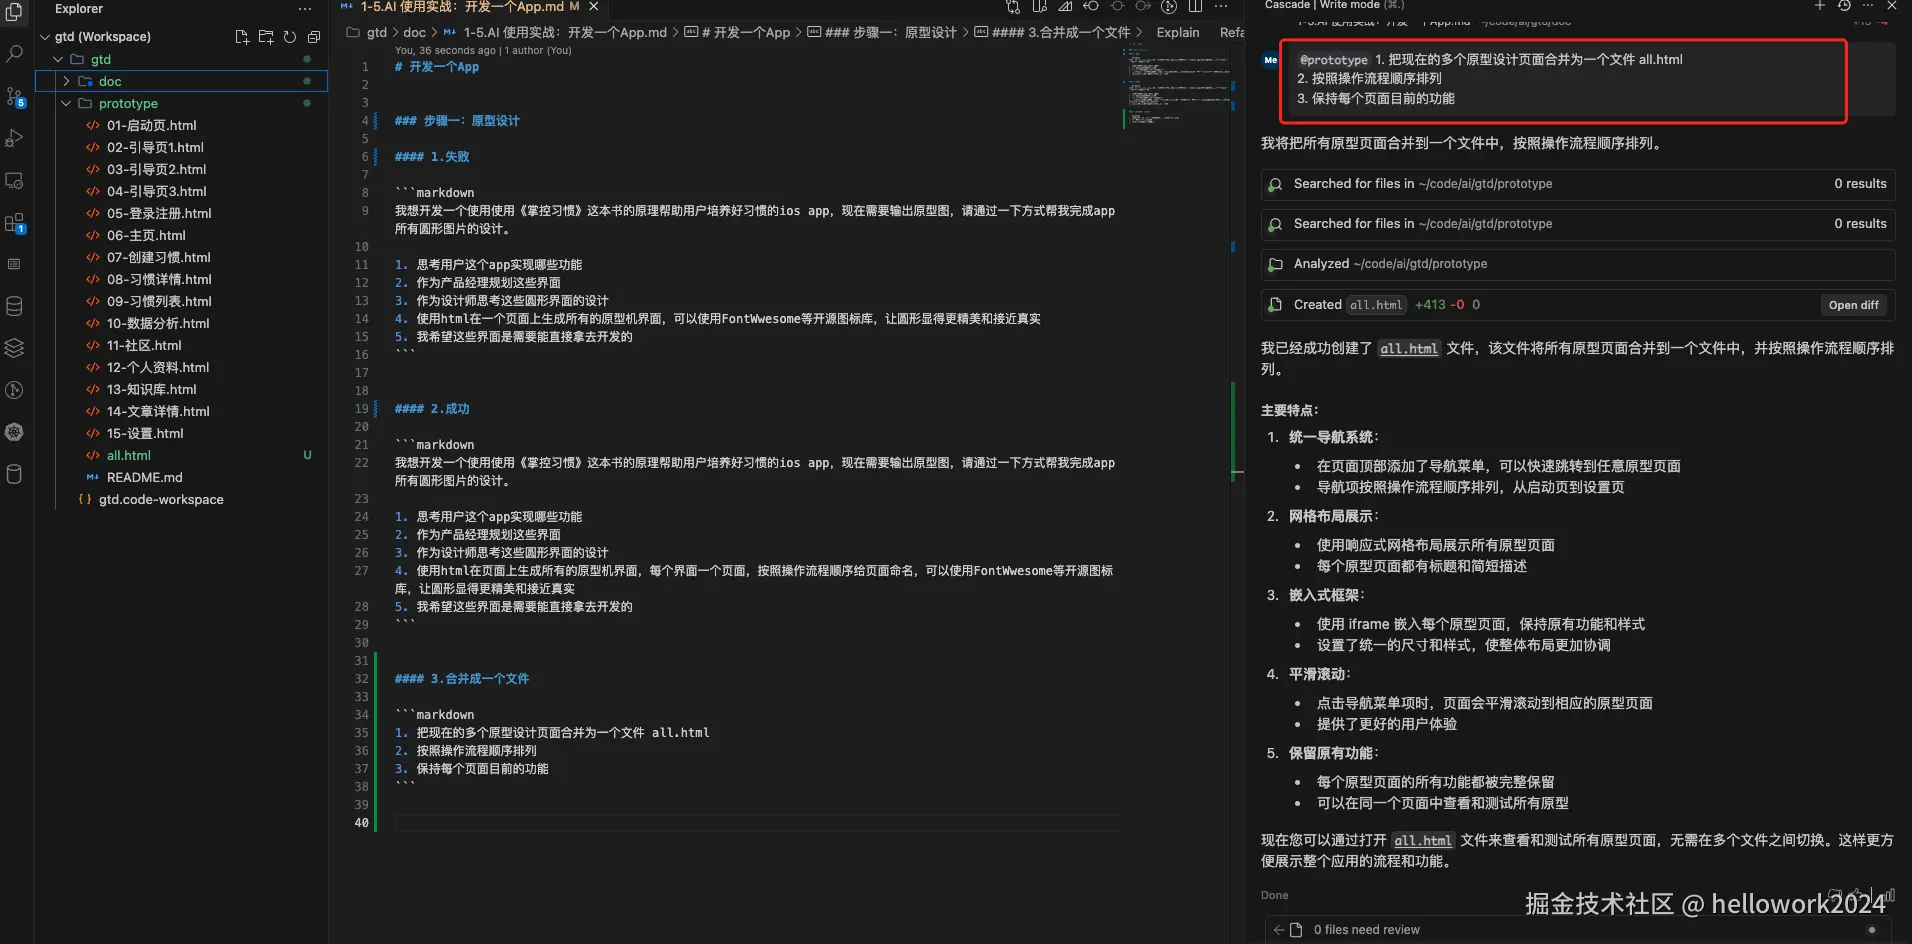Click the '# 开发一个App' breadcrumb
This screenshot has height=944, width=1912.
(x=745, y=33)
